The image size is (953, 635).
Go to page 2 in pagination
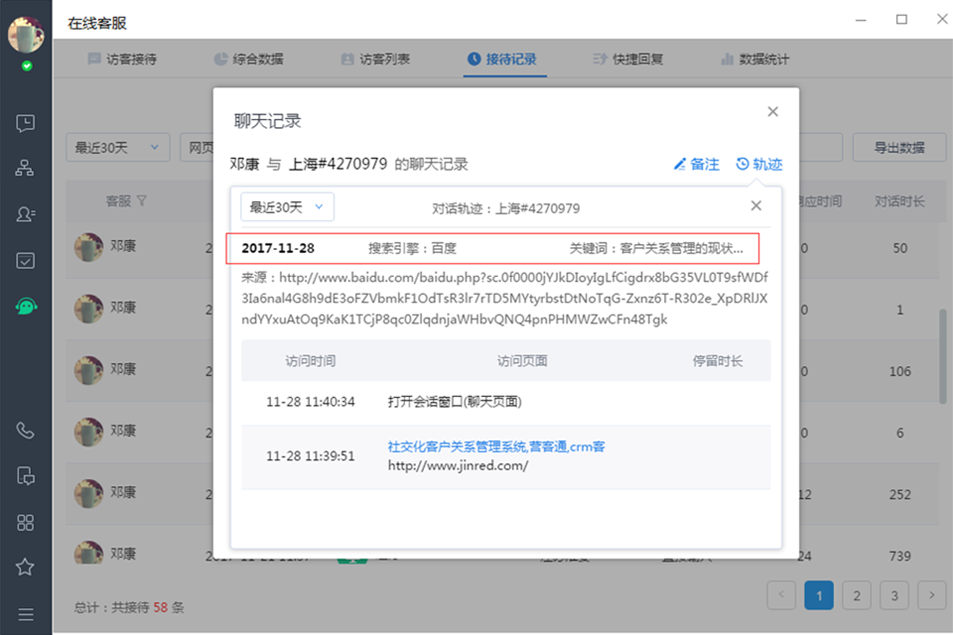pyautogui.click(x=856, y=596)
